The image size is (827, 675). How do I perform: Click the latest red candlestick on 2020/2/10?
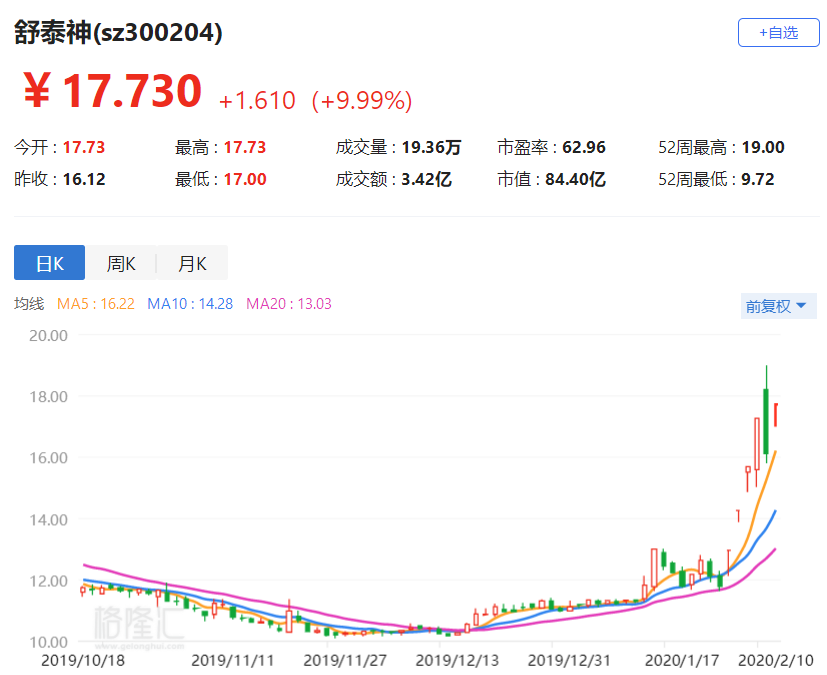776,415
